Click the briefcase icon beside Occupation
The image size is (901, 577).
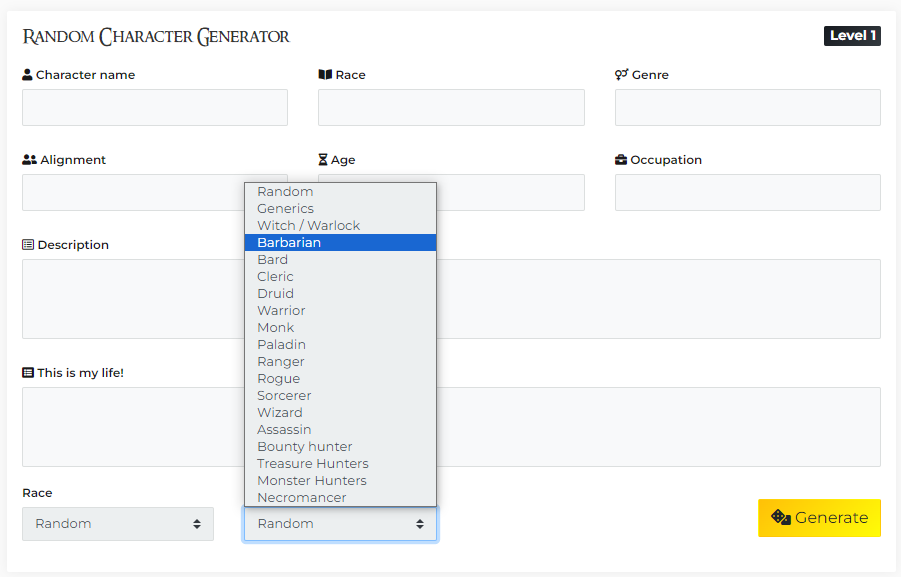[621, 160]
